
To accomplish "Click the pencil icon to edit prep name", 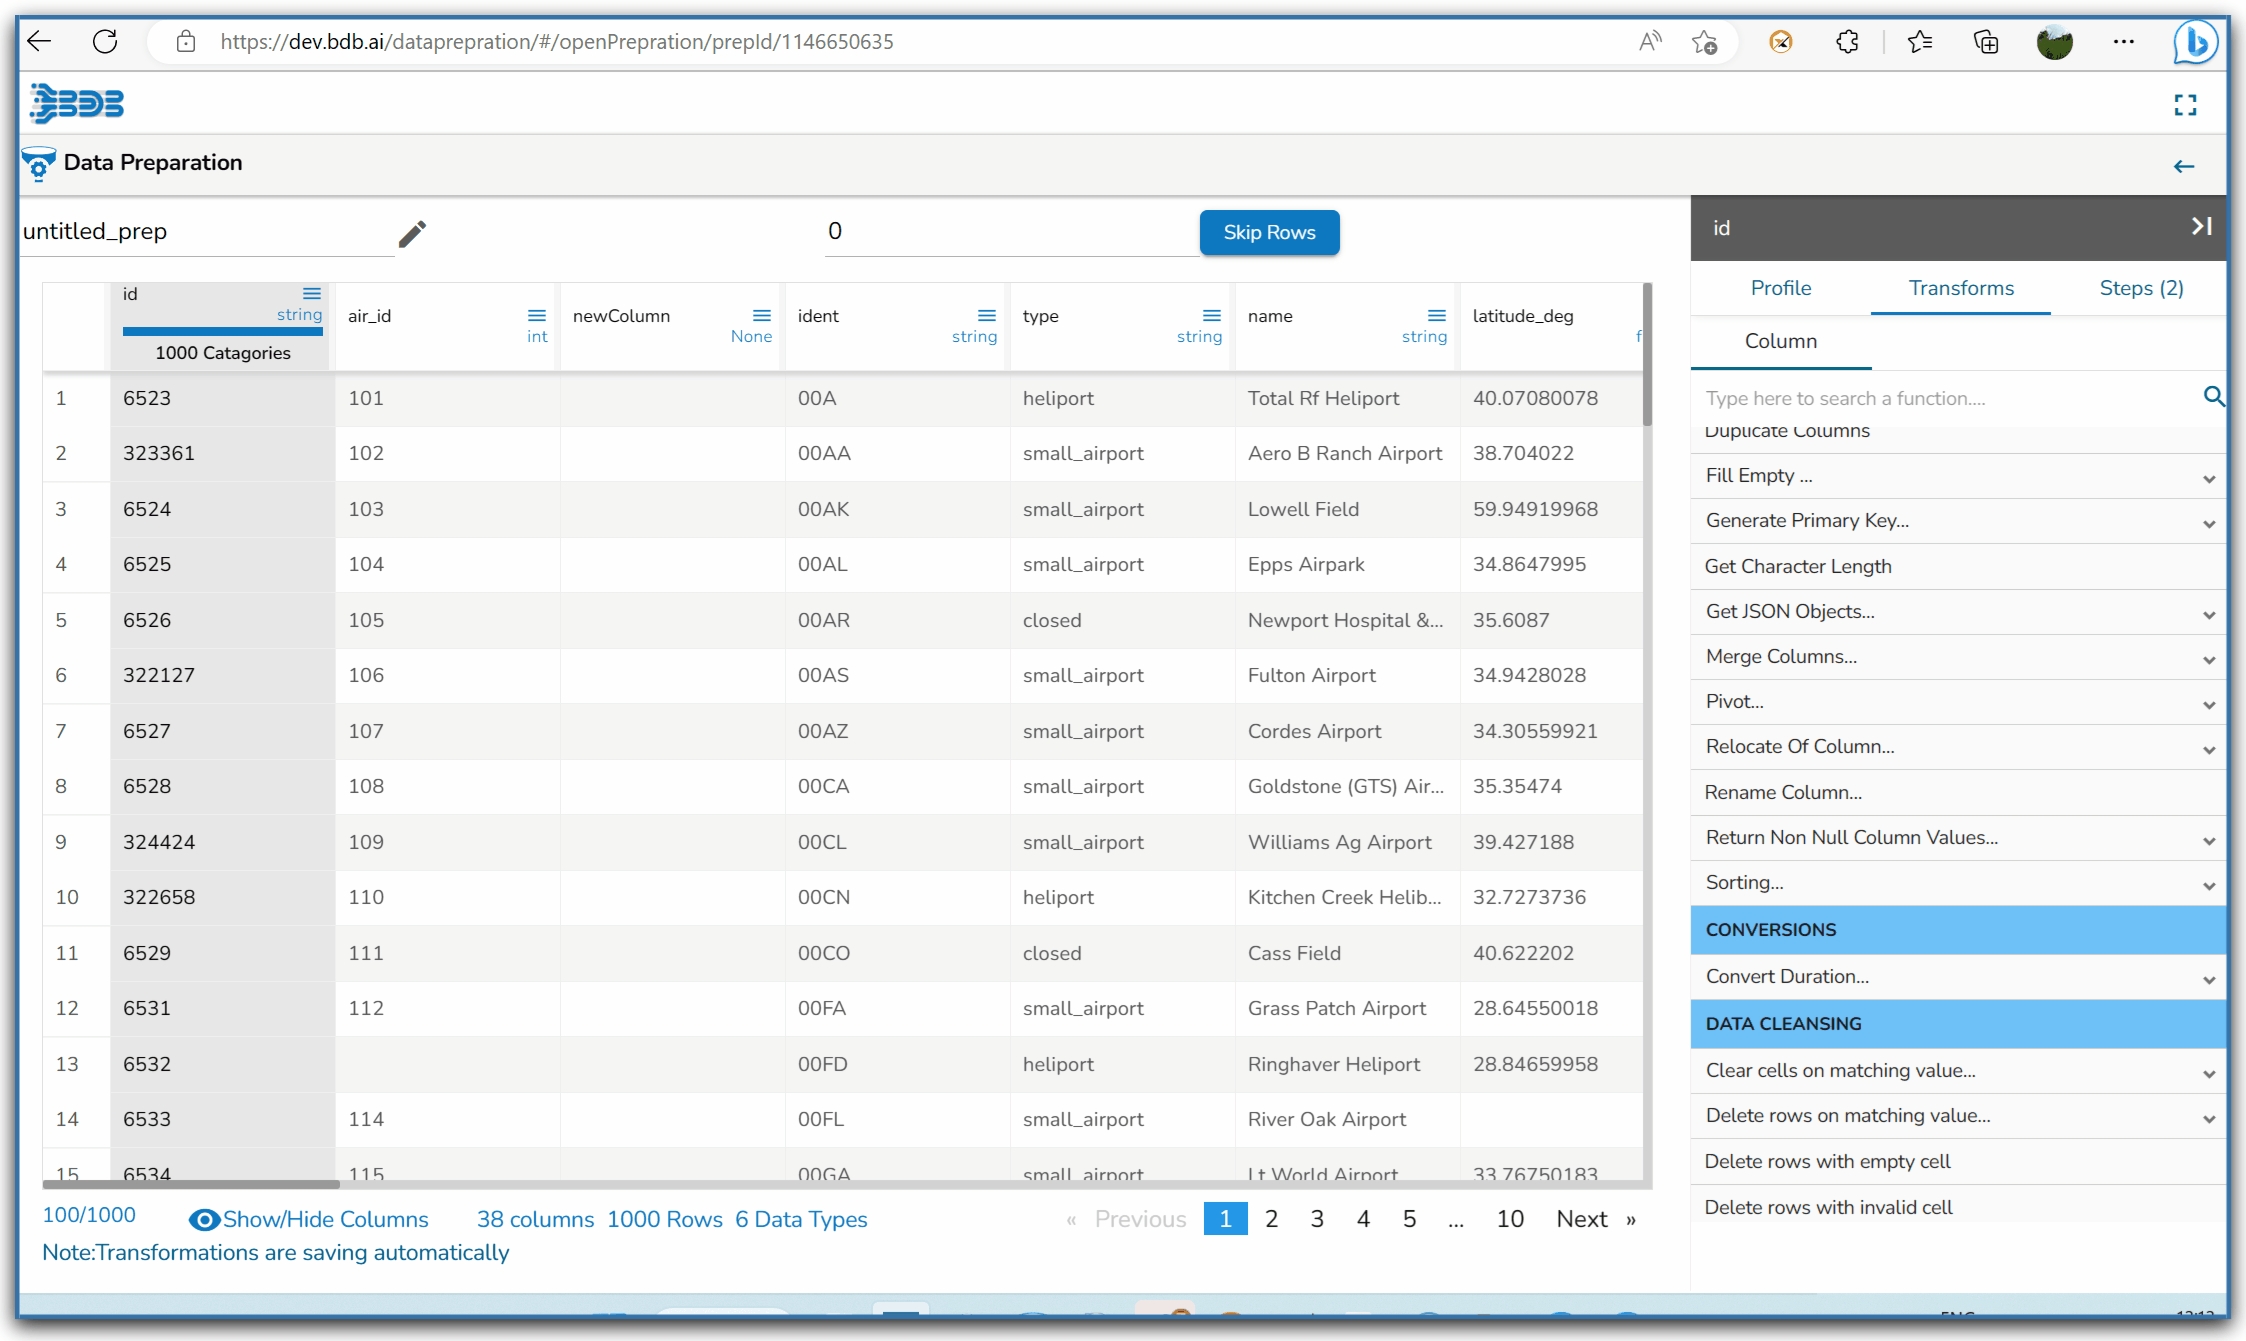I will click(412, 233).
